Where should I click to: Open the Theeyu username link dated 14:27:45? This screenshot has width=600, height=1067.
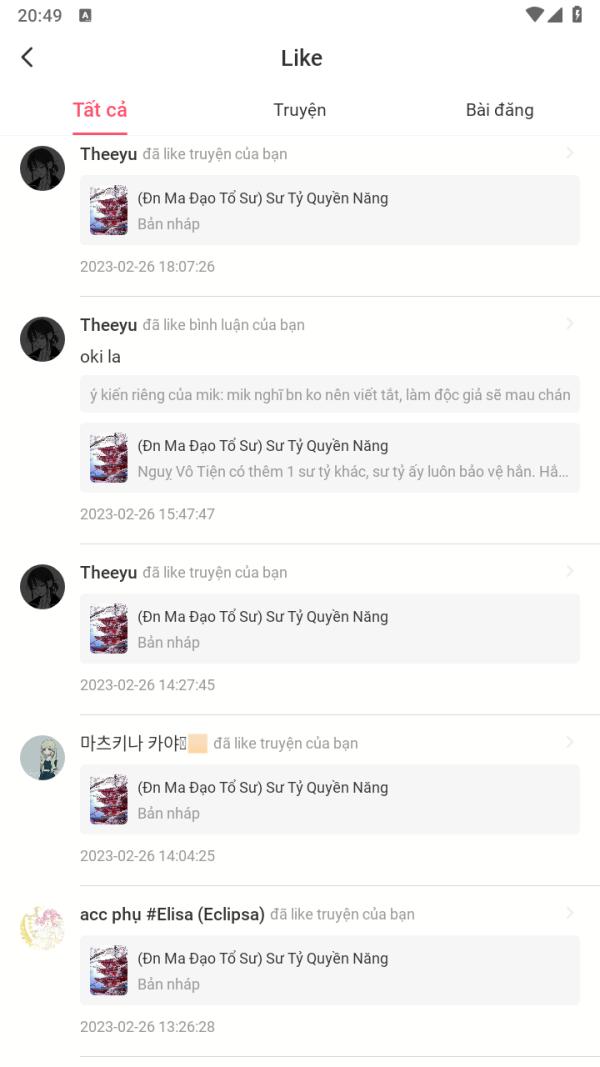(x=109, y=572)
